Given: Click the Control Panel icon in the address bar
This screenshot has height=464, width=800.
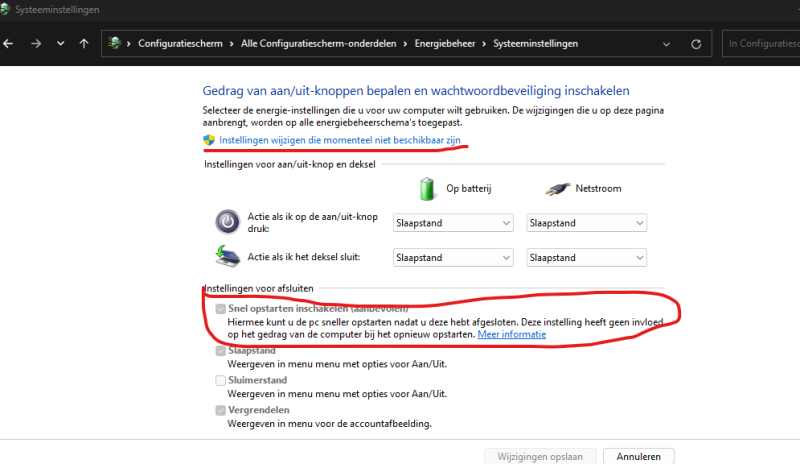Looking at the screenshot, I should pos(117,44).
